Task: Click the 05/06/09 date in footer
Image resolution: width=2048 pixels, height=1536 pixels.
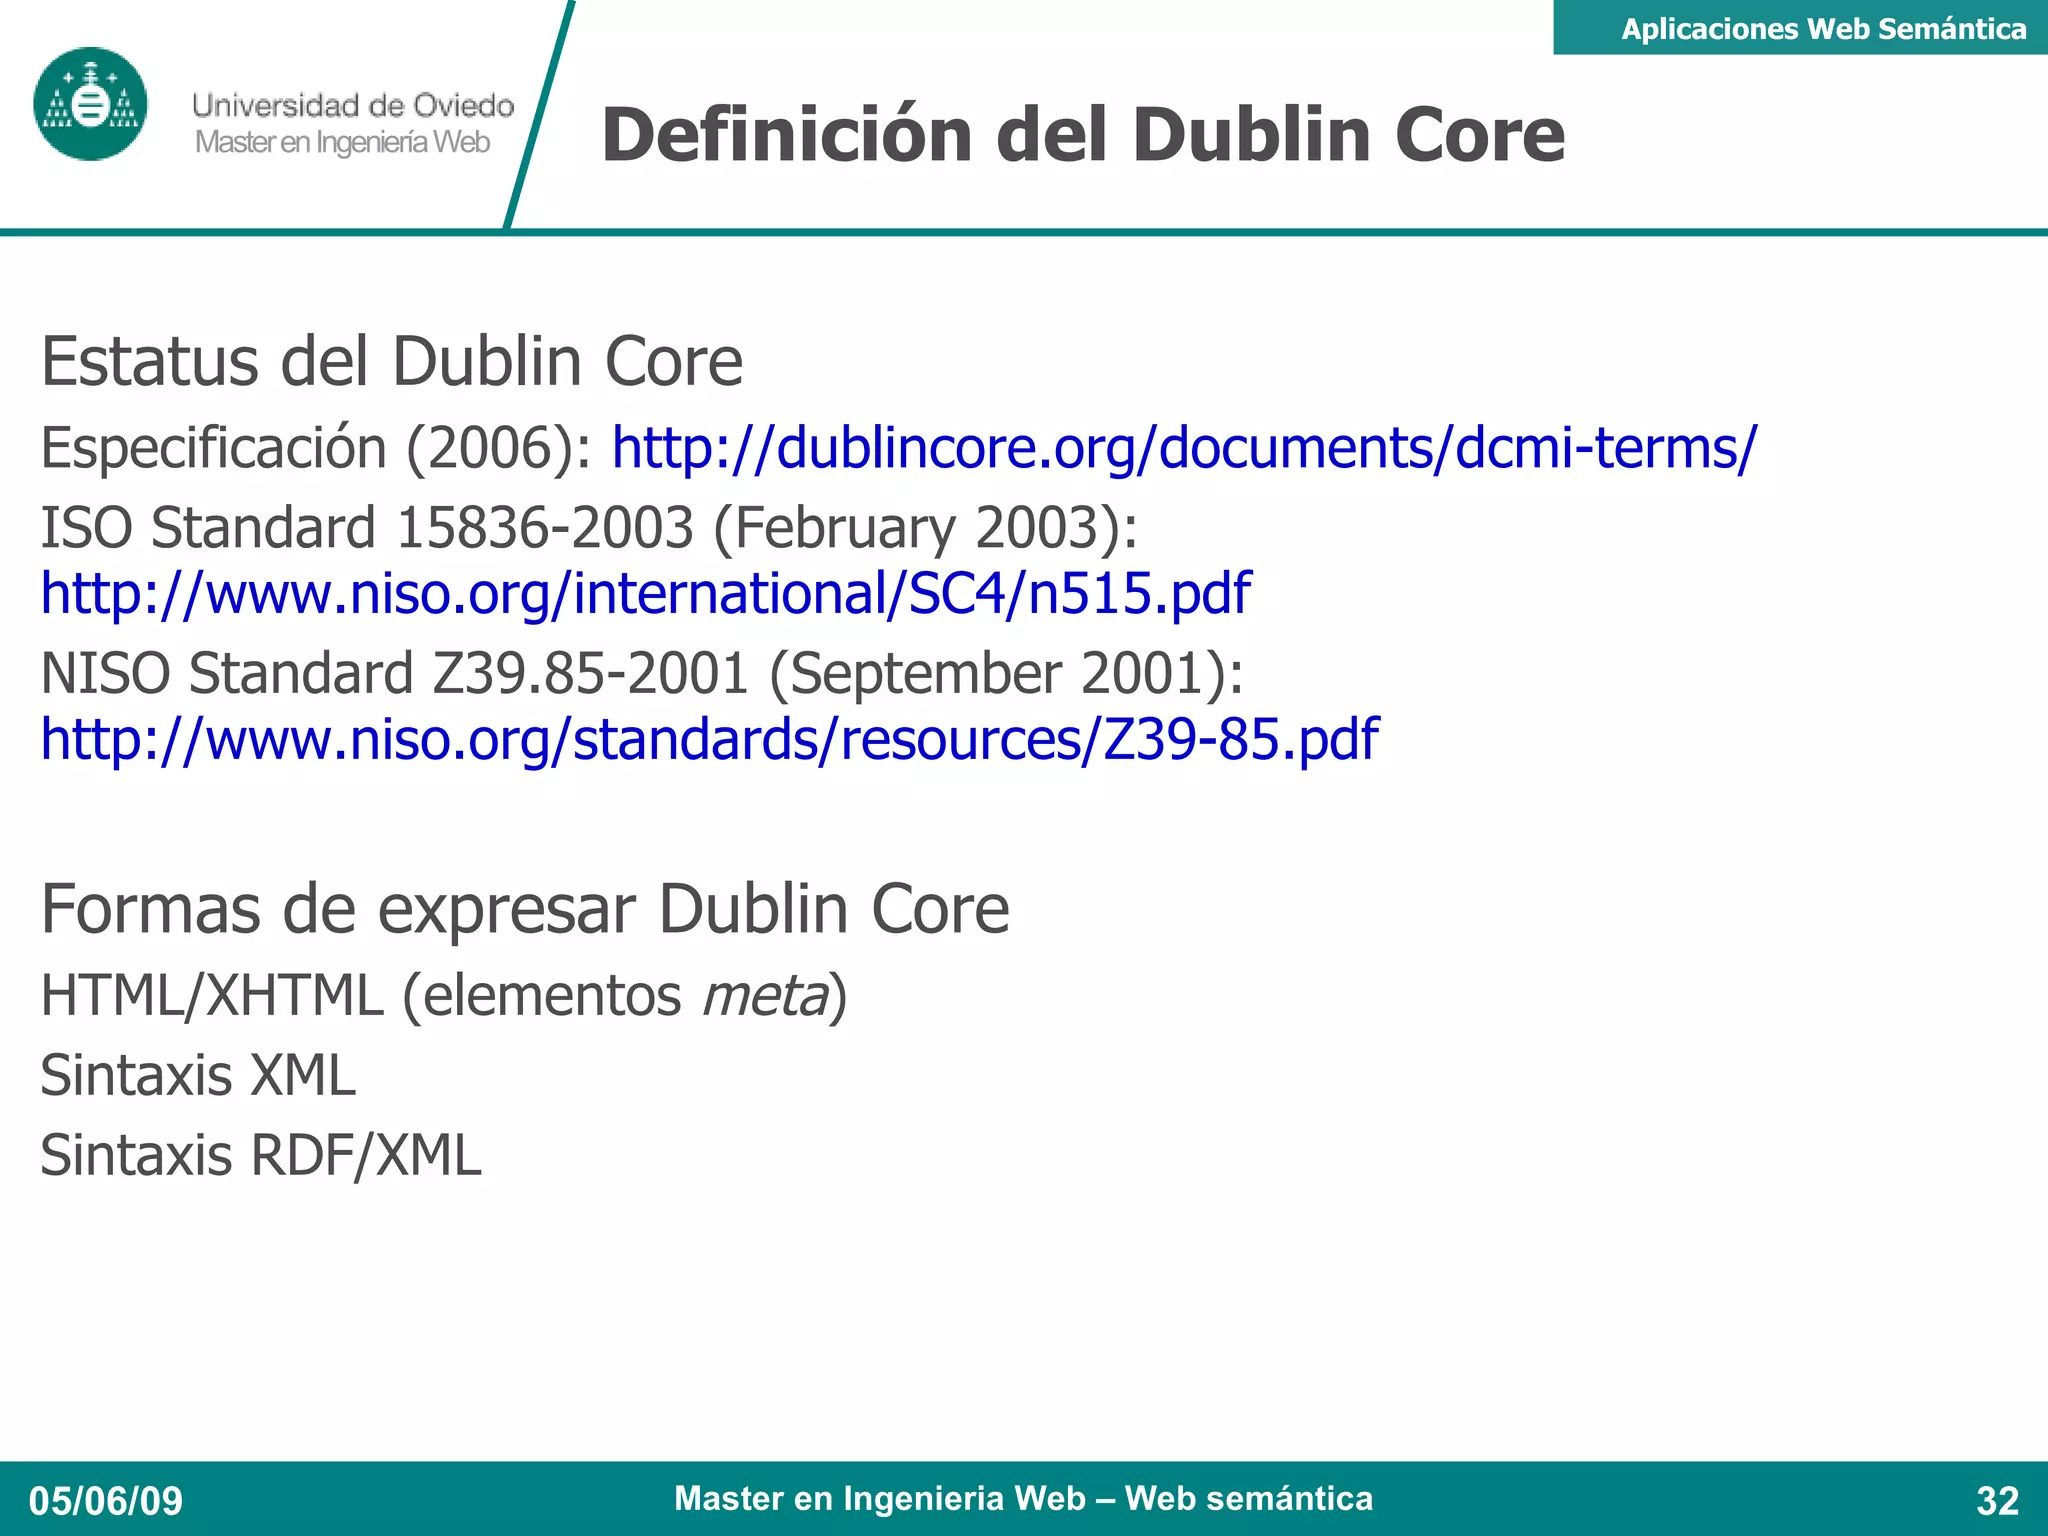Action: click(106, 1501)
